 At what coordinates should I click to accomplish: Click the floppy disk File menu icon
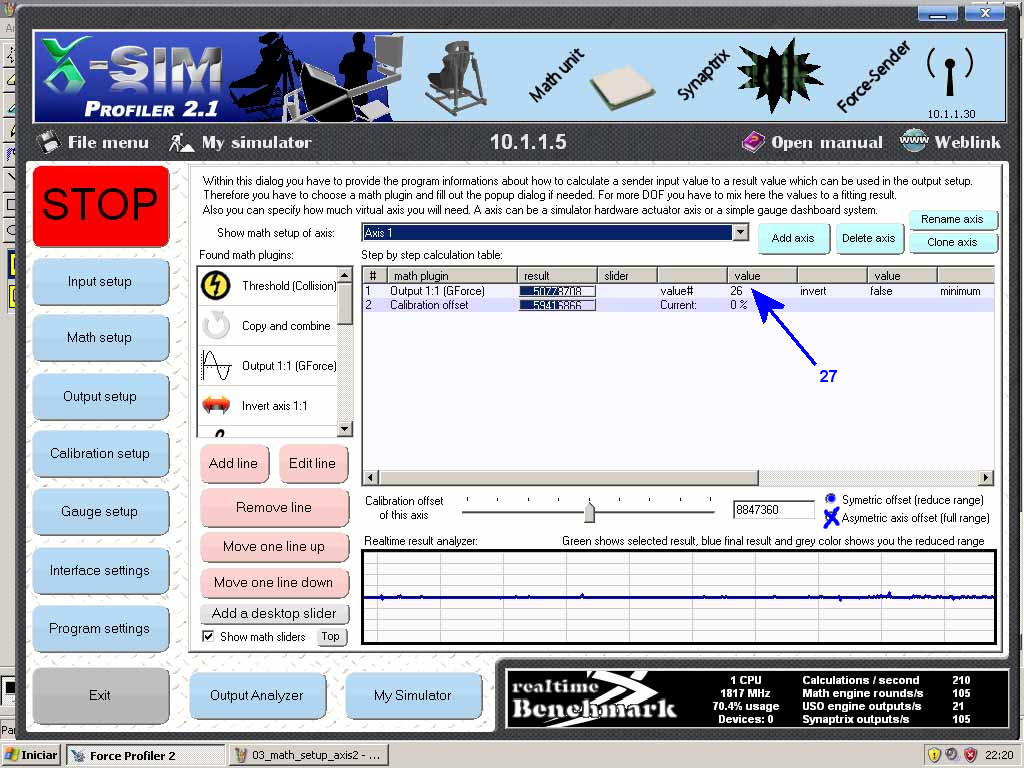coord(48,142)
